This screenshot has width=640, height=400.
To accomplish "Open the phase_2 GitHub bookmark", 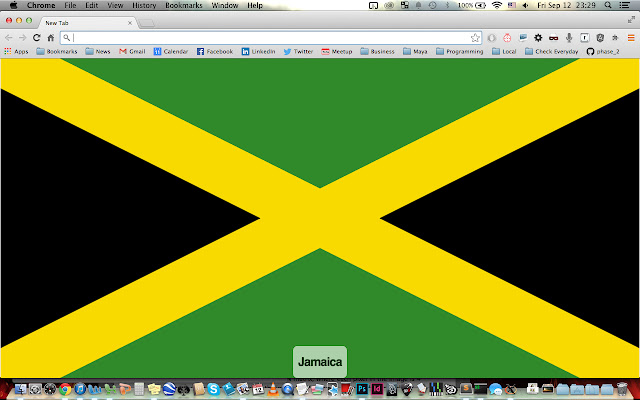I will [603, 51].
